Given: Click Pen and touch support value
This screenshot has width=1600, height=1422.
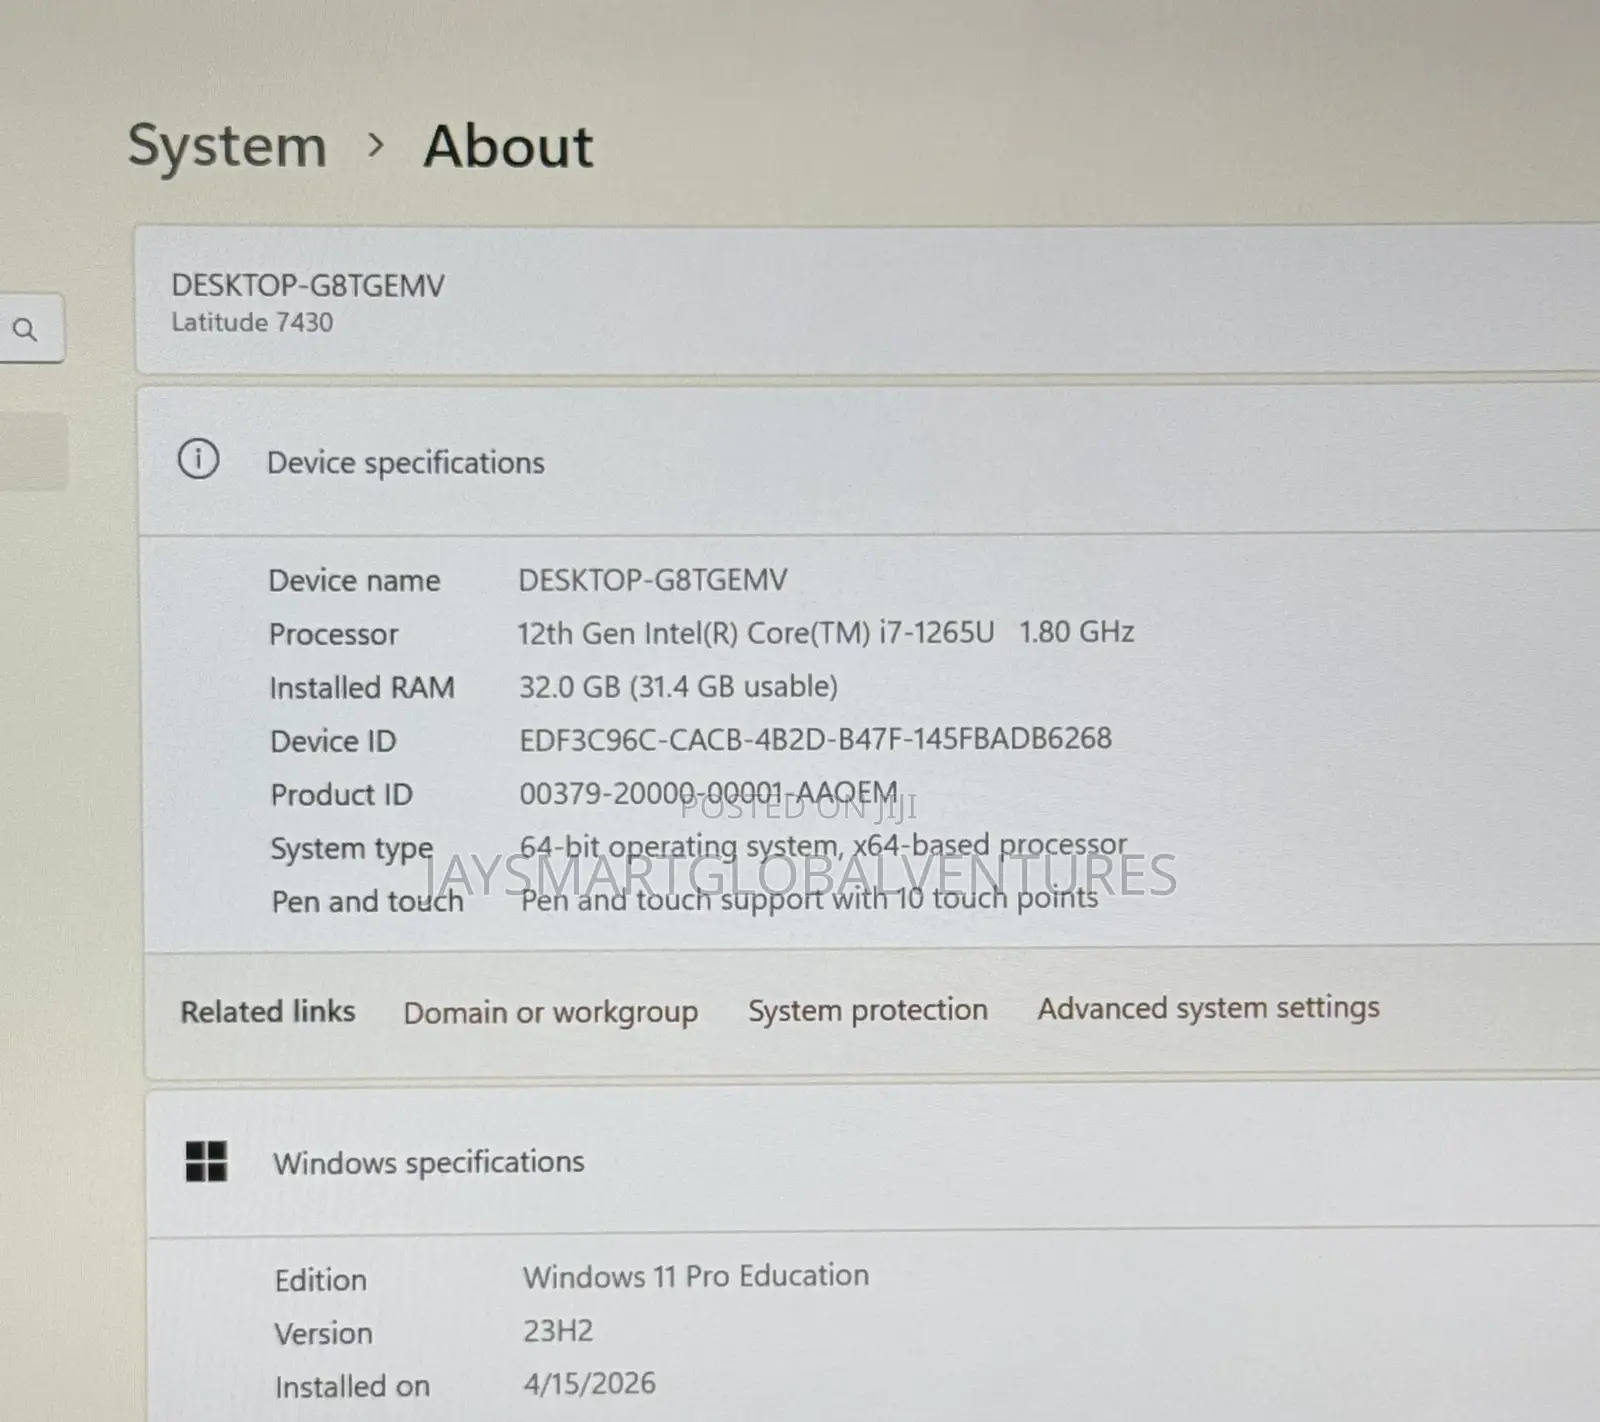Looking at the screenshot, I should (x=809, y=899).
